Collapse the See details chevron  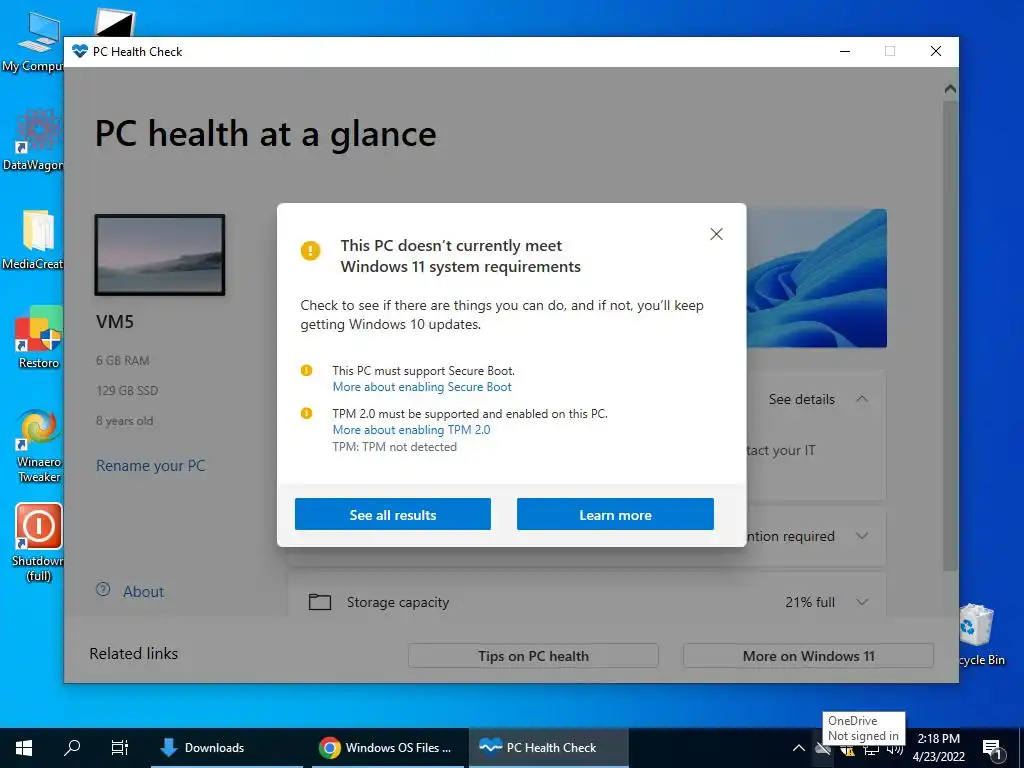[x=862, y=398]
